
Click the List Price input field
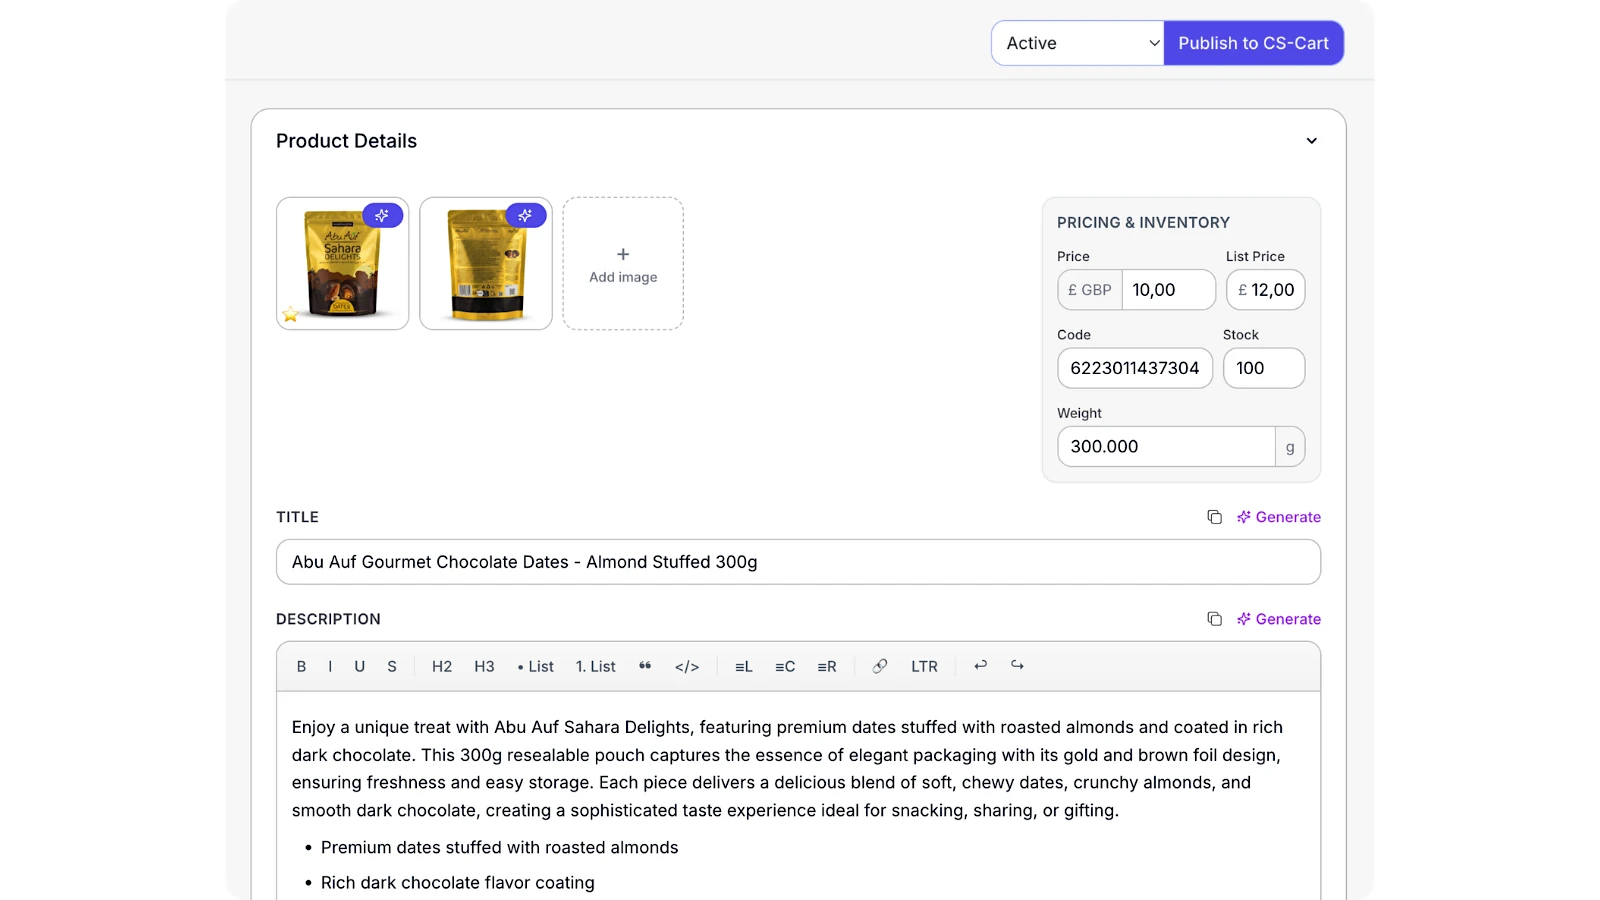1265,290
